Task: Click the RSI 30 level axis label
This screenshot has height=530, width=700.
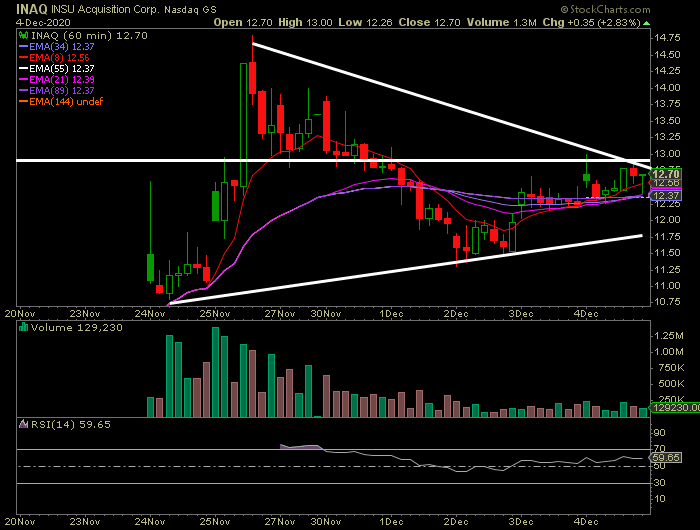Action: [660, 483]
